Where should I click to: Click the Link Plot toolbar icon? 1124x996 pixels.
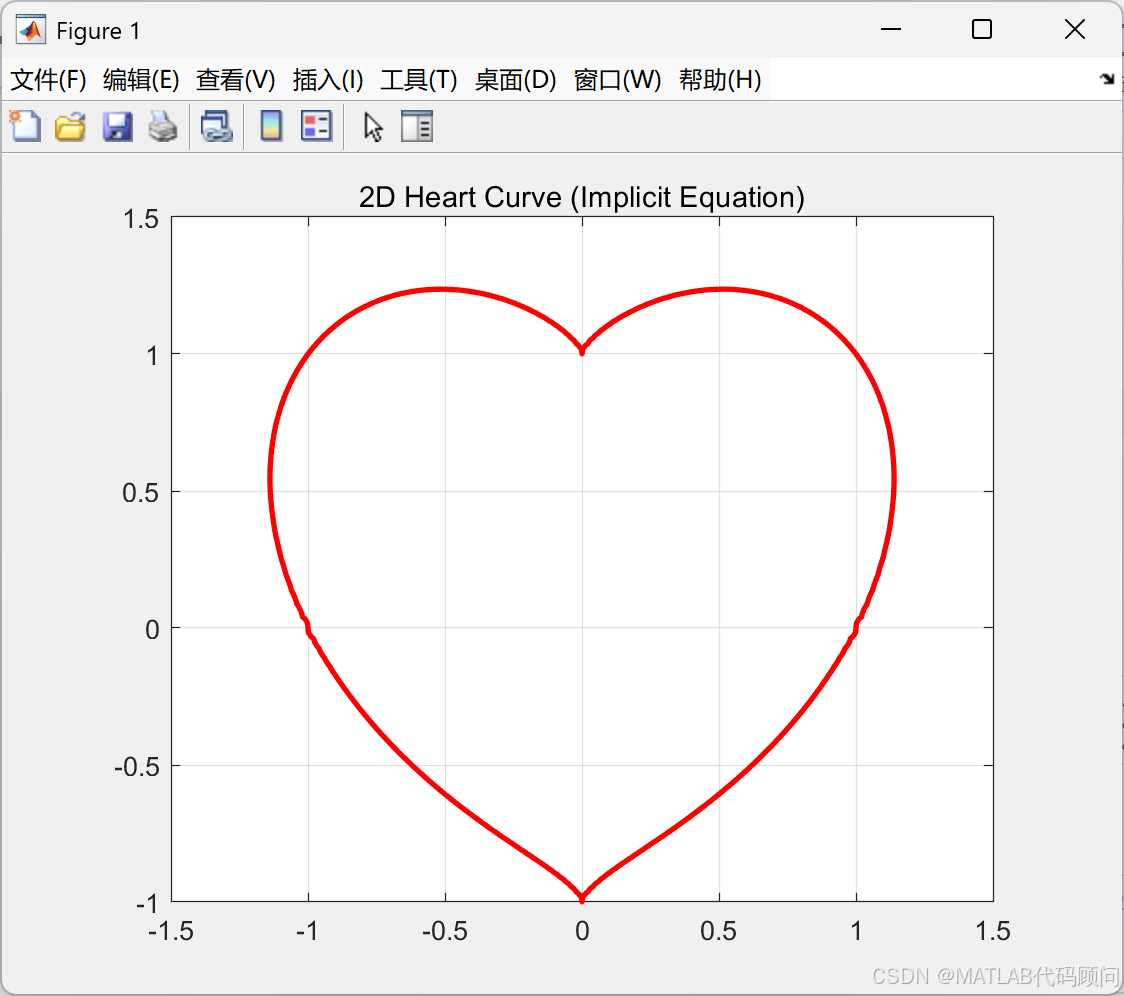pos(216,127)
